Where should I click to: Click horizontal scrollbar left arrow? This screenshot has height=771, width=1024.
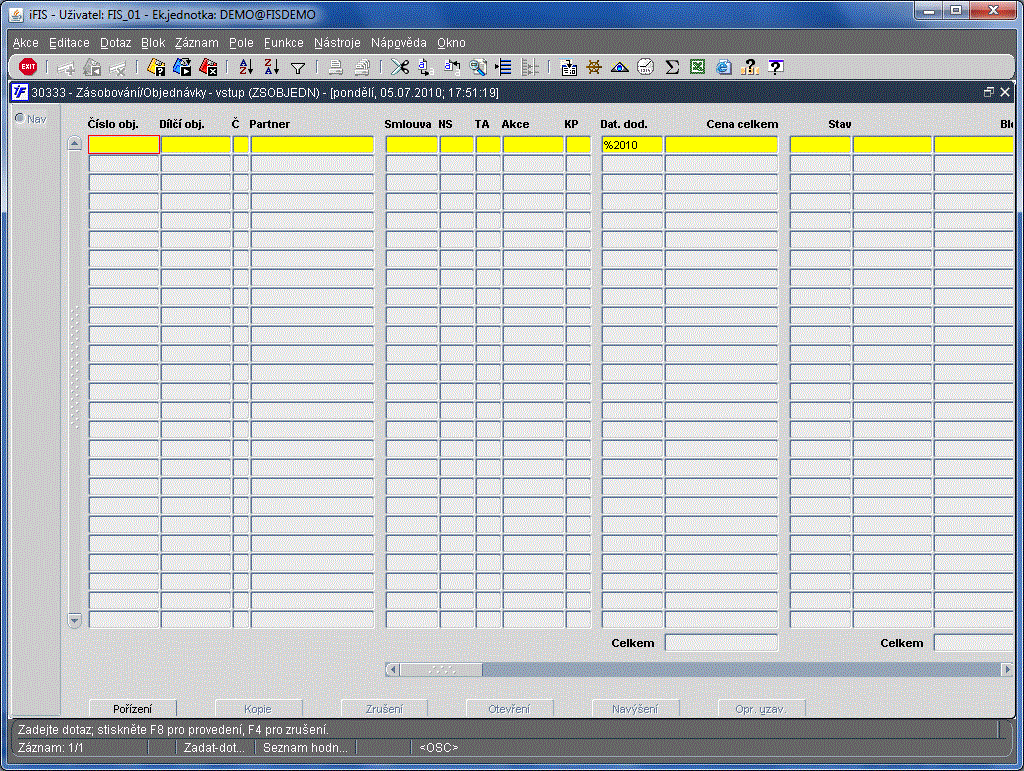coord(392,669)
